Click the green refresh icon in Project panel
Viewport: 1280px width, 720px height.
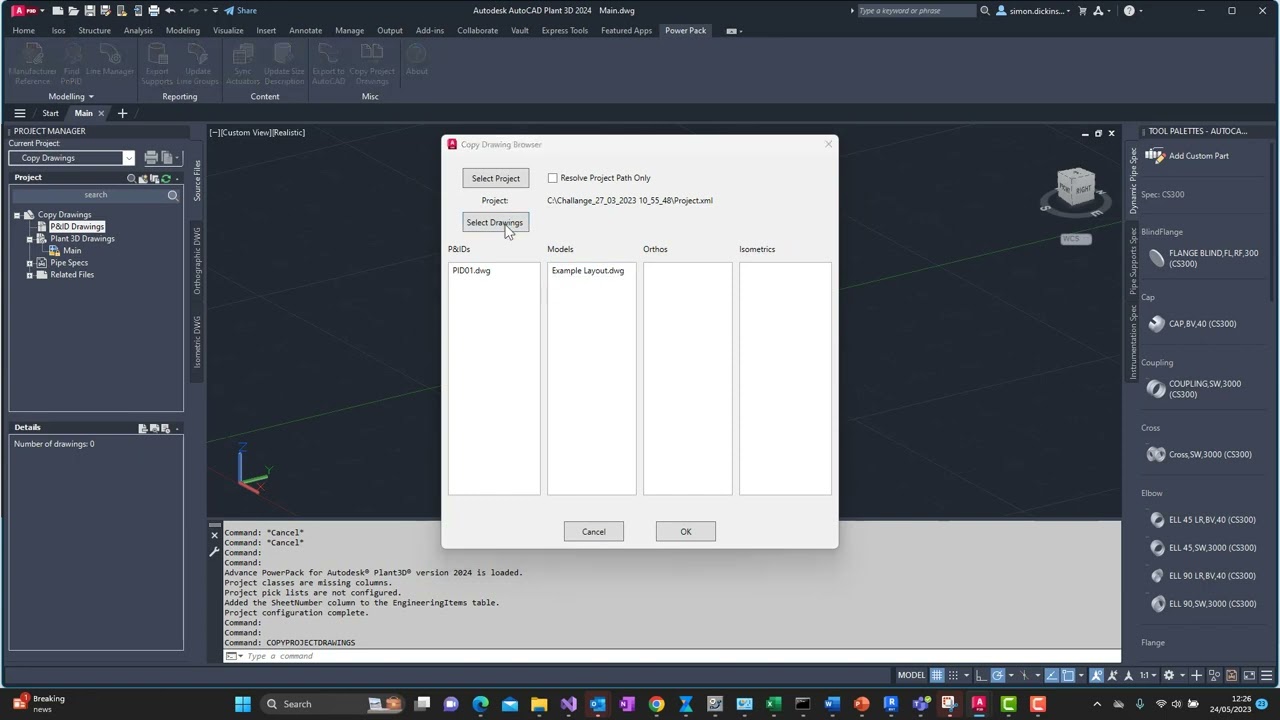pos(166,178)
